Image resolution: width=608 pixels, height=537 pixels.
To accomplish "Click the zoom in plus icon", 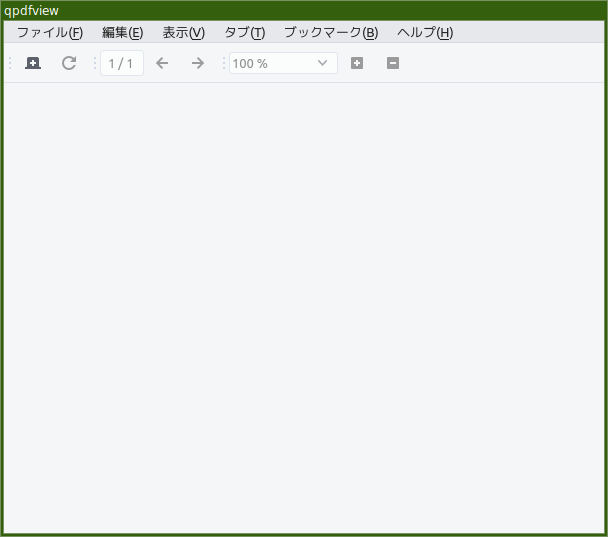I will 357,63.
